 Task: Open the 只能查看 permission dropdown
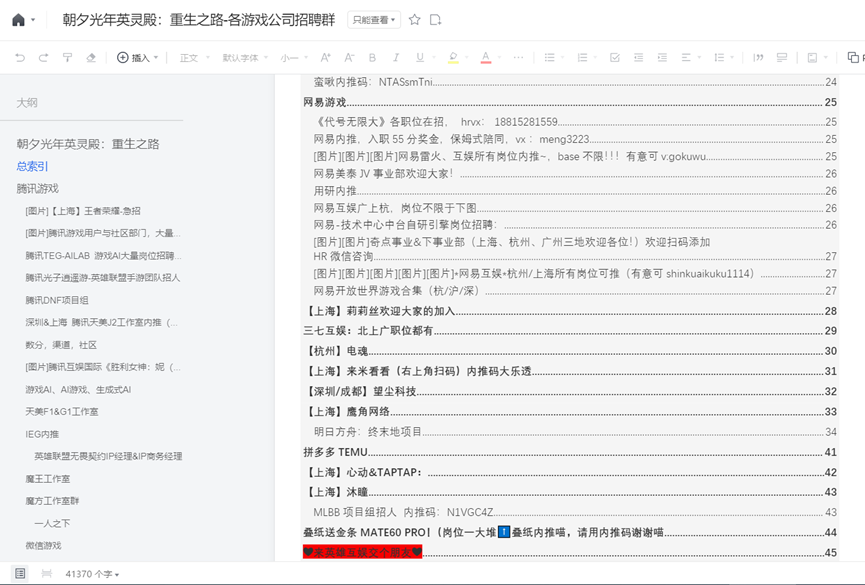point(374,20)
